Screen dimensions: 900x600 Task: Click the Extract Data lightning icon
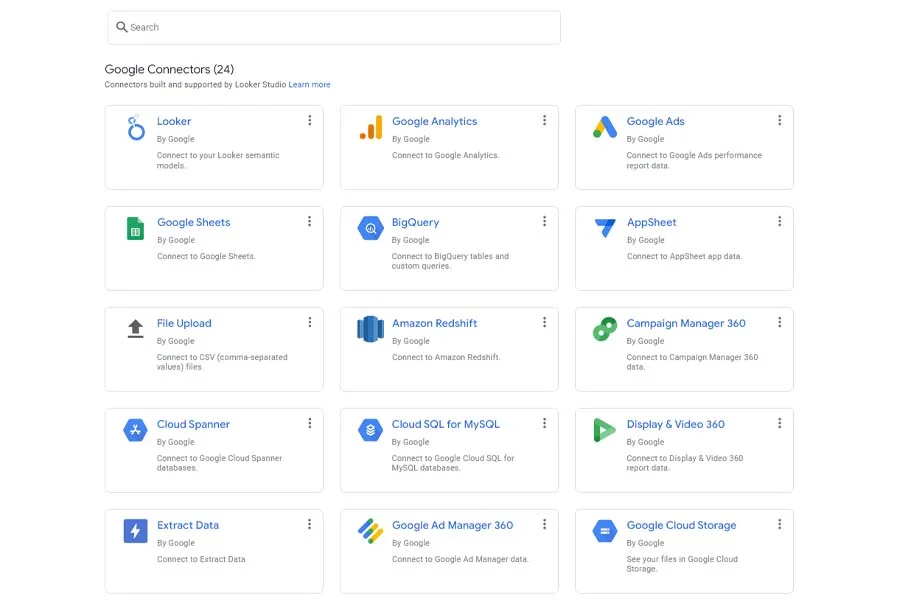coord(135,531)
